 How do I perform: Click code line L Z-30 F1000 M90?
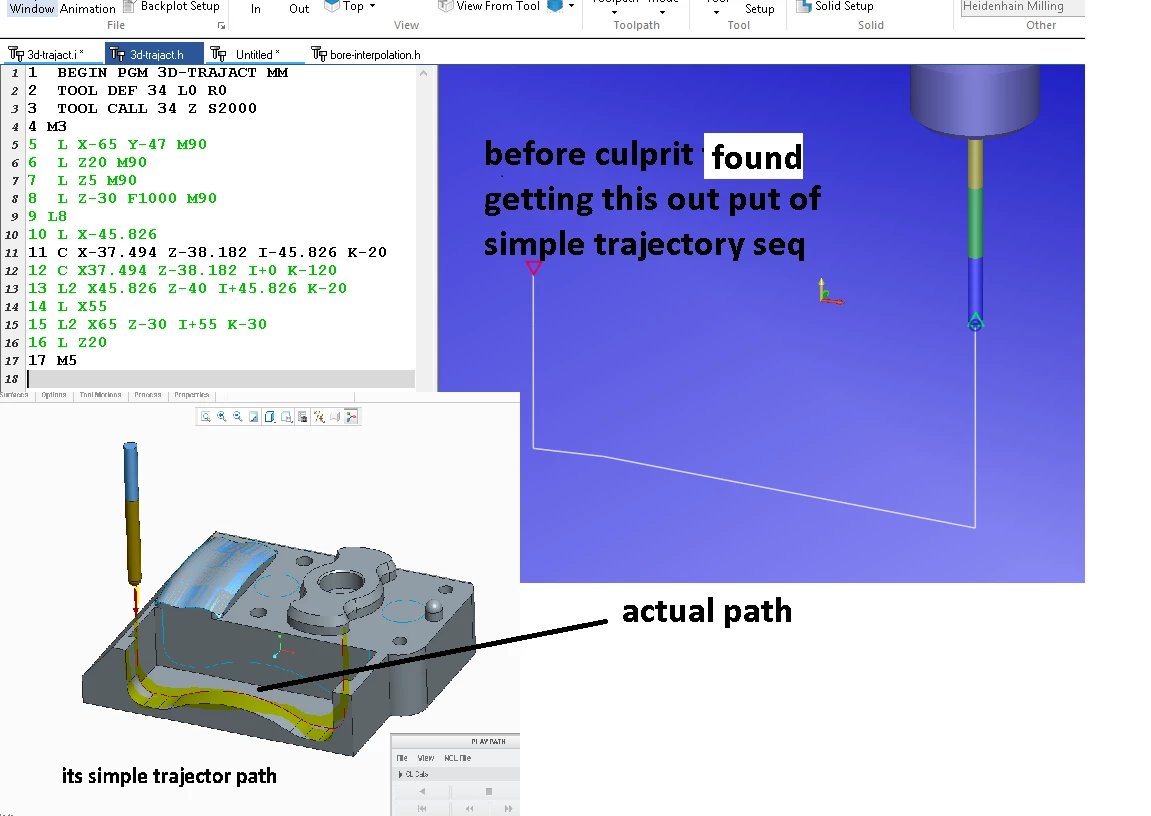click(123, 198)
